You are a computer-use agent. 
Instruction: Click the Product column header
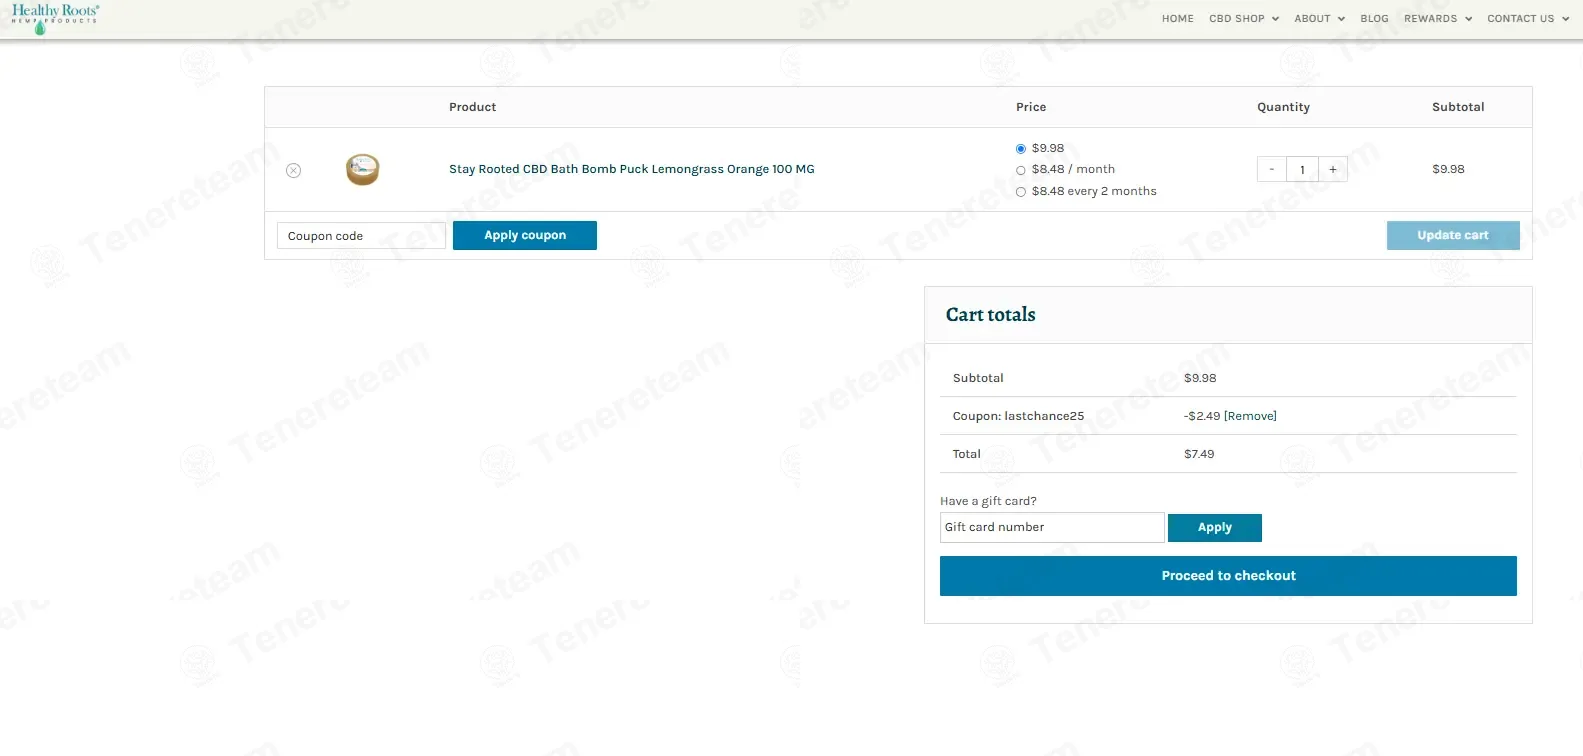tap(472, 107)
